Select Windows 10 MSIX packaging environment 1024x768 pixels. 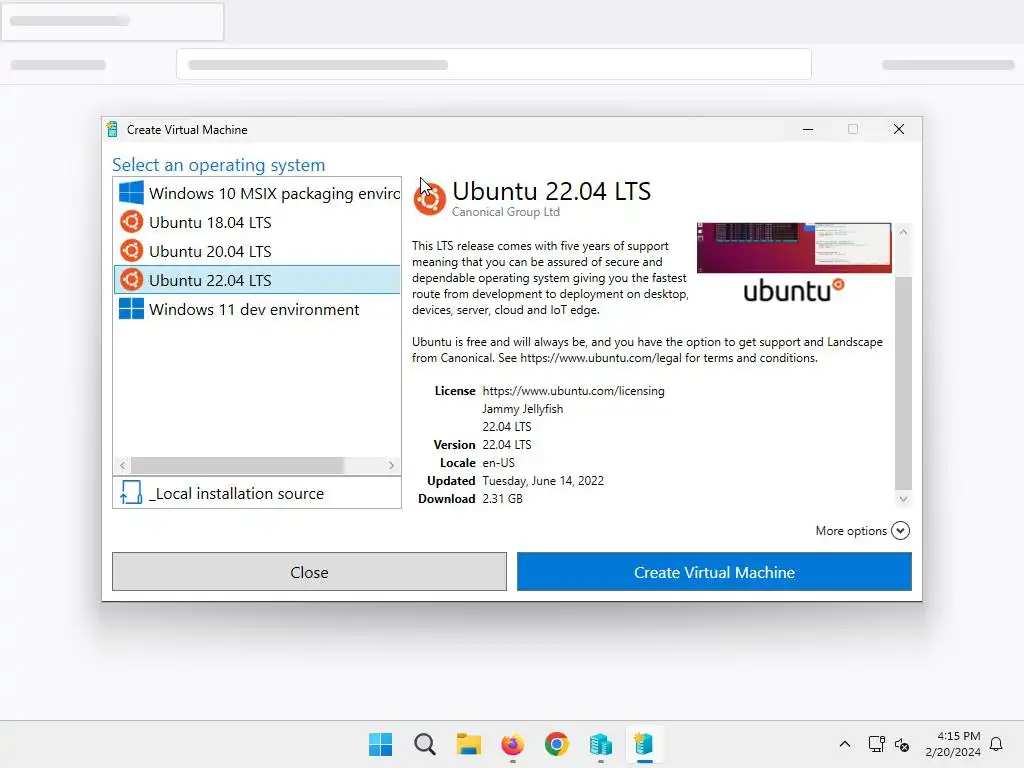pyautogui.click(x=257, y=193)
